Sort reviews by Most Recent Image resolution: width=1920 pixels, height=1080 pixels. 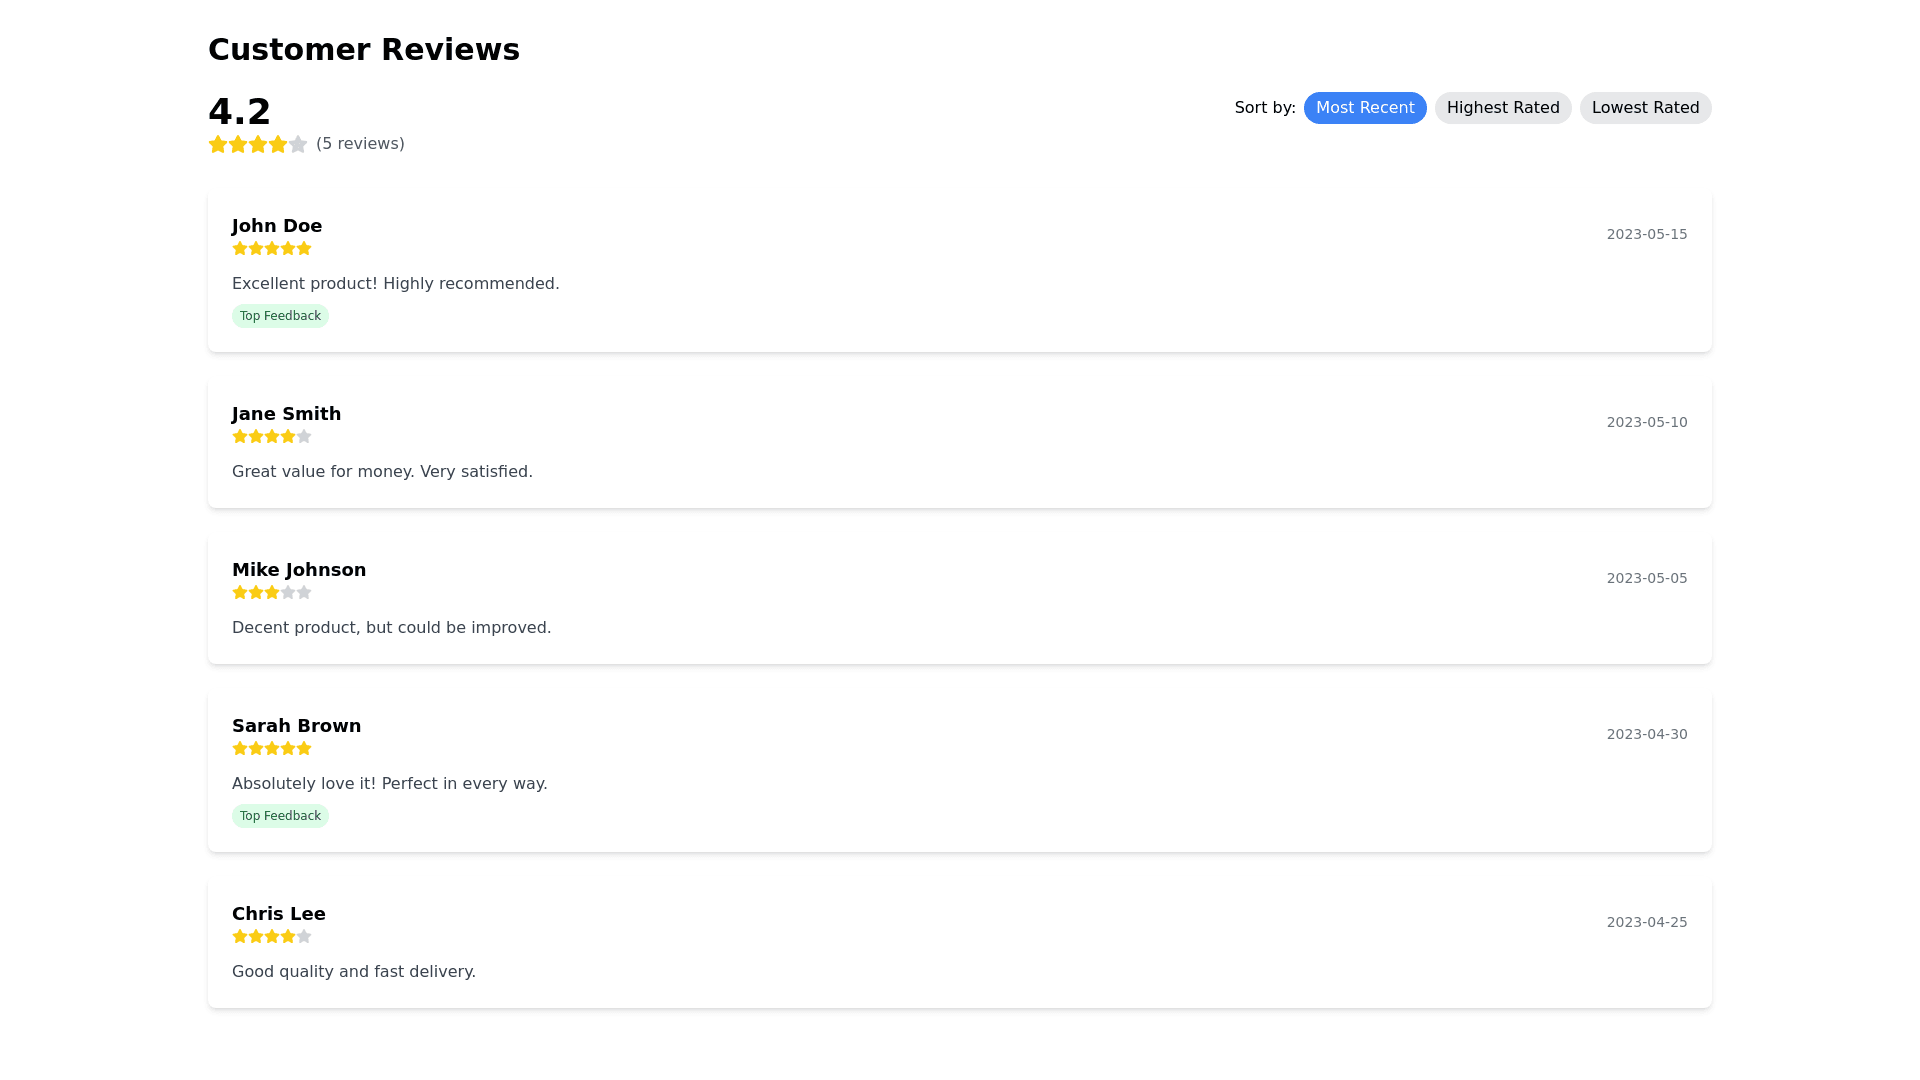point(1364,108)
